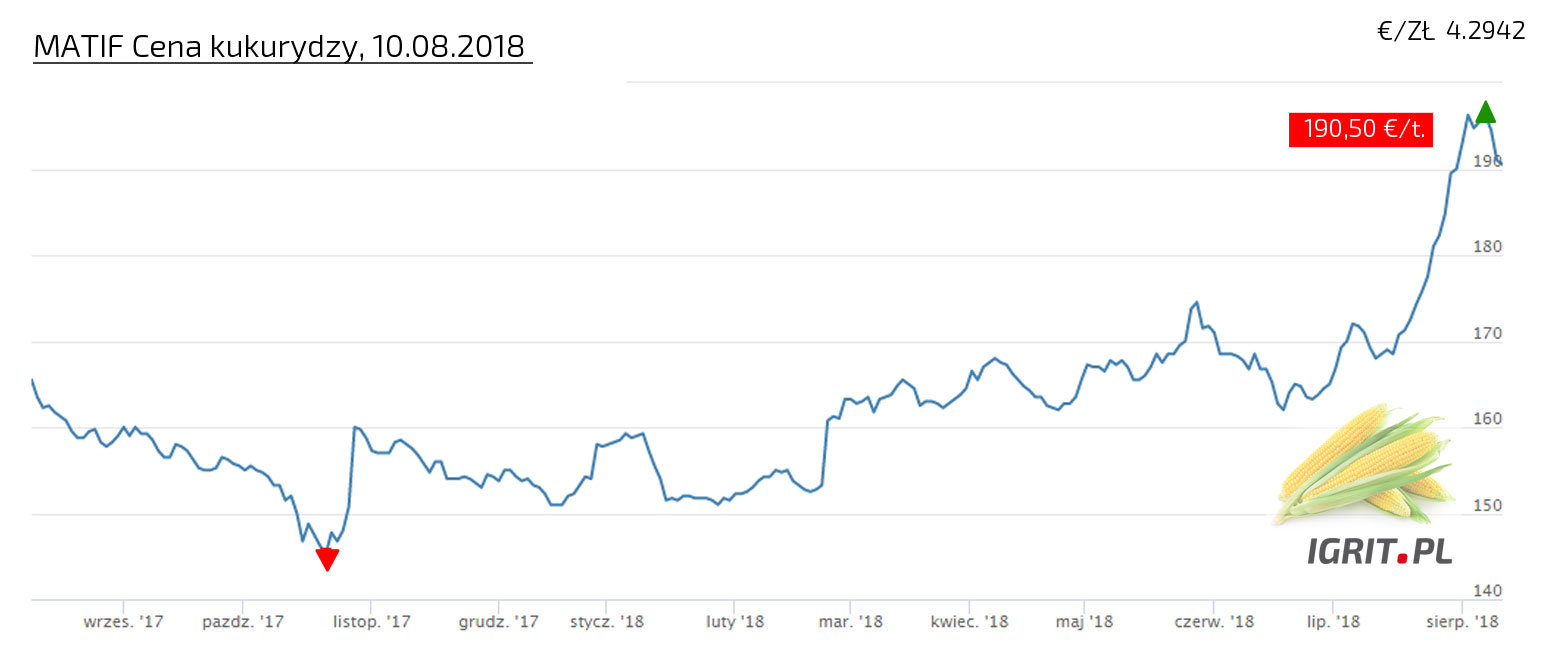Select the sierp. '18 axis label
The image size is (1559, 662).
[x=1462, y=622]
